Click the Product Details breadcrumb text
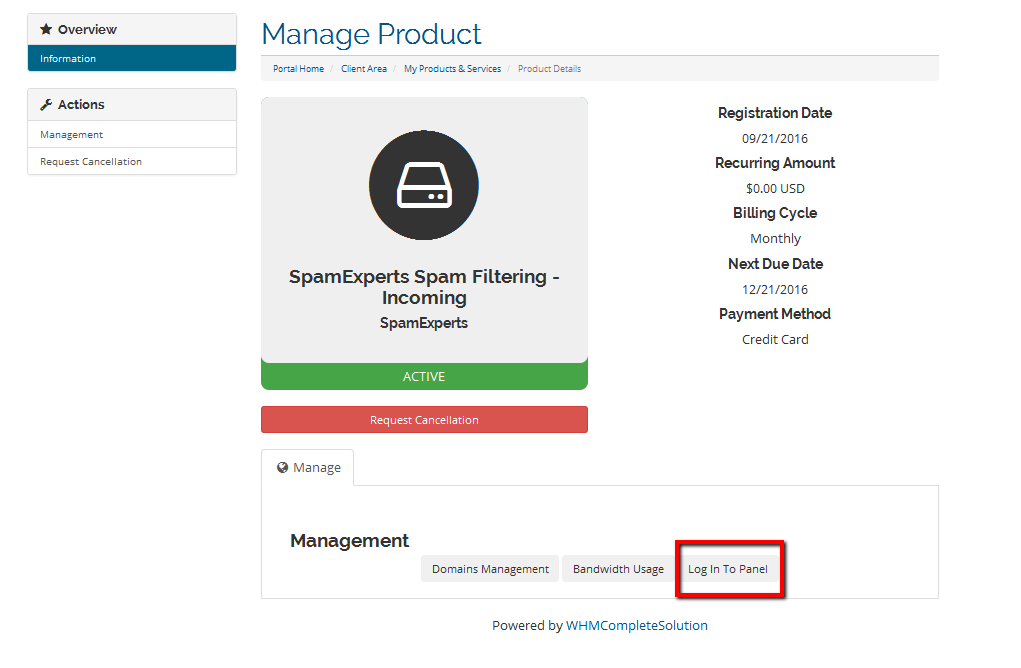This screenshot has height=668, width=1021. coord(550,68)
